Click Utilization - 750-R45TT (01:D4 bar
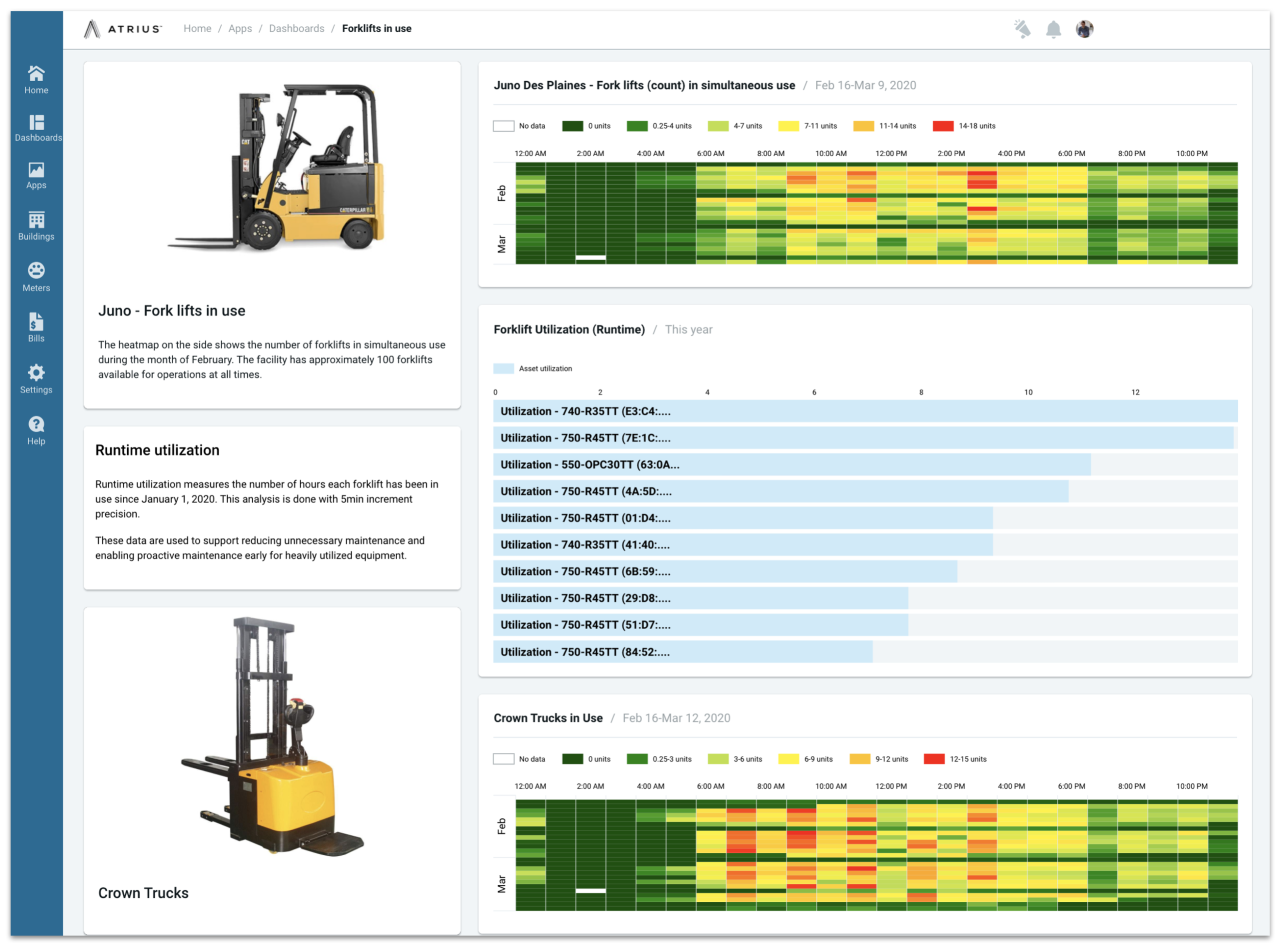 (743, 518)
